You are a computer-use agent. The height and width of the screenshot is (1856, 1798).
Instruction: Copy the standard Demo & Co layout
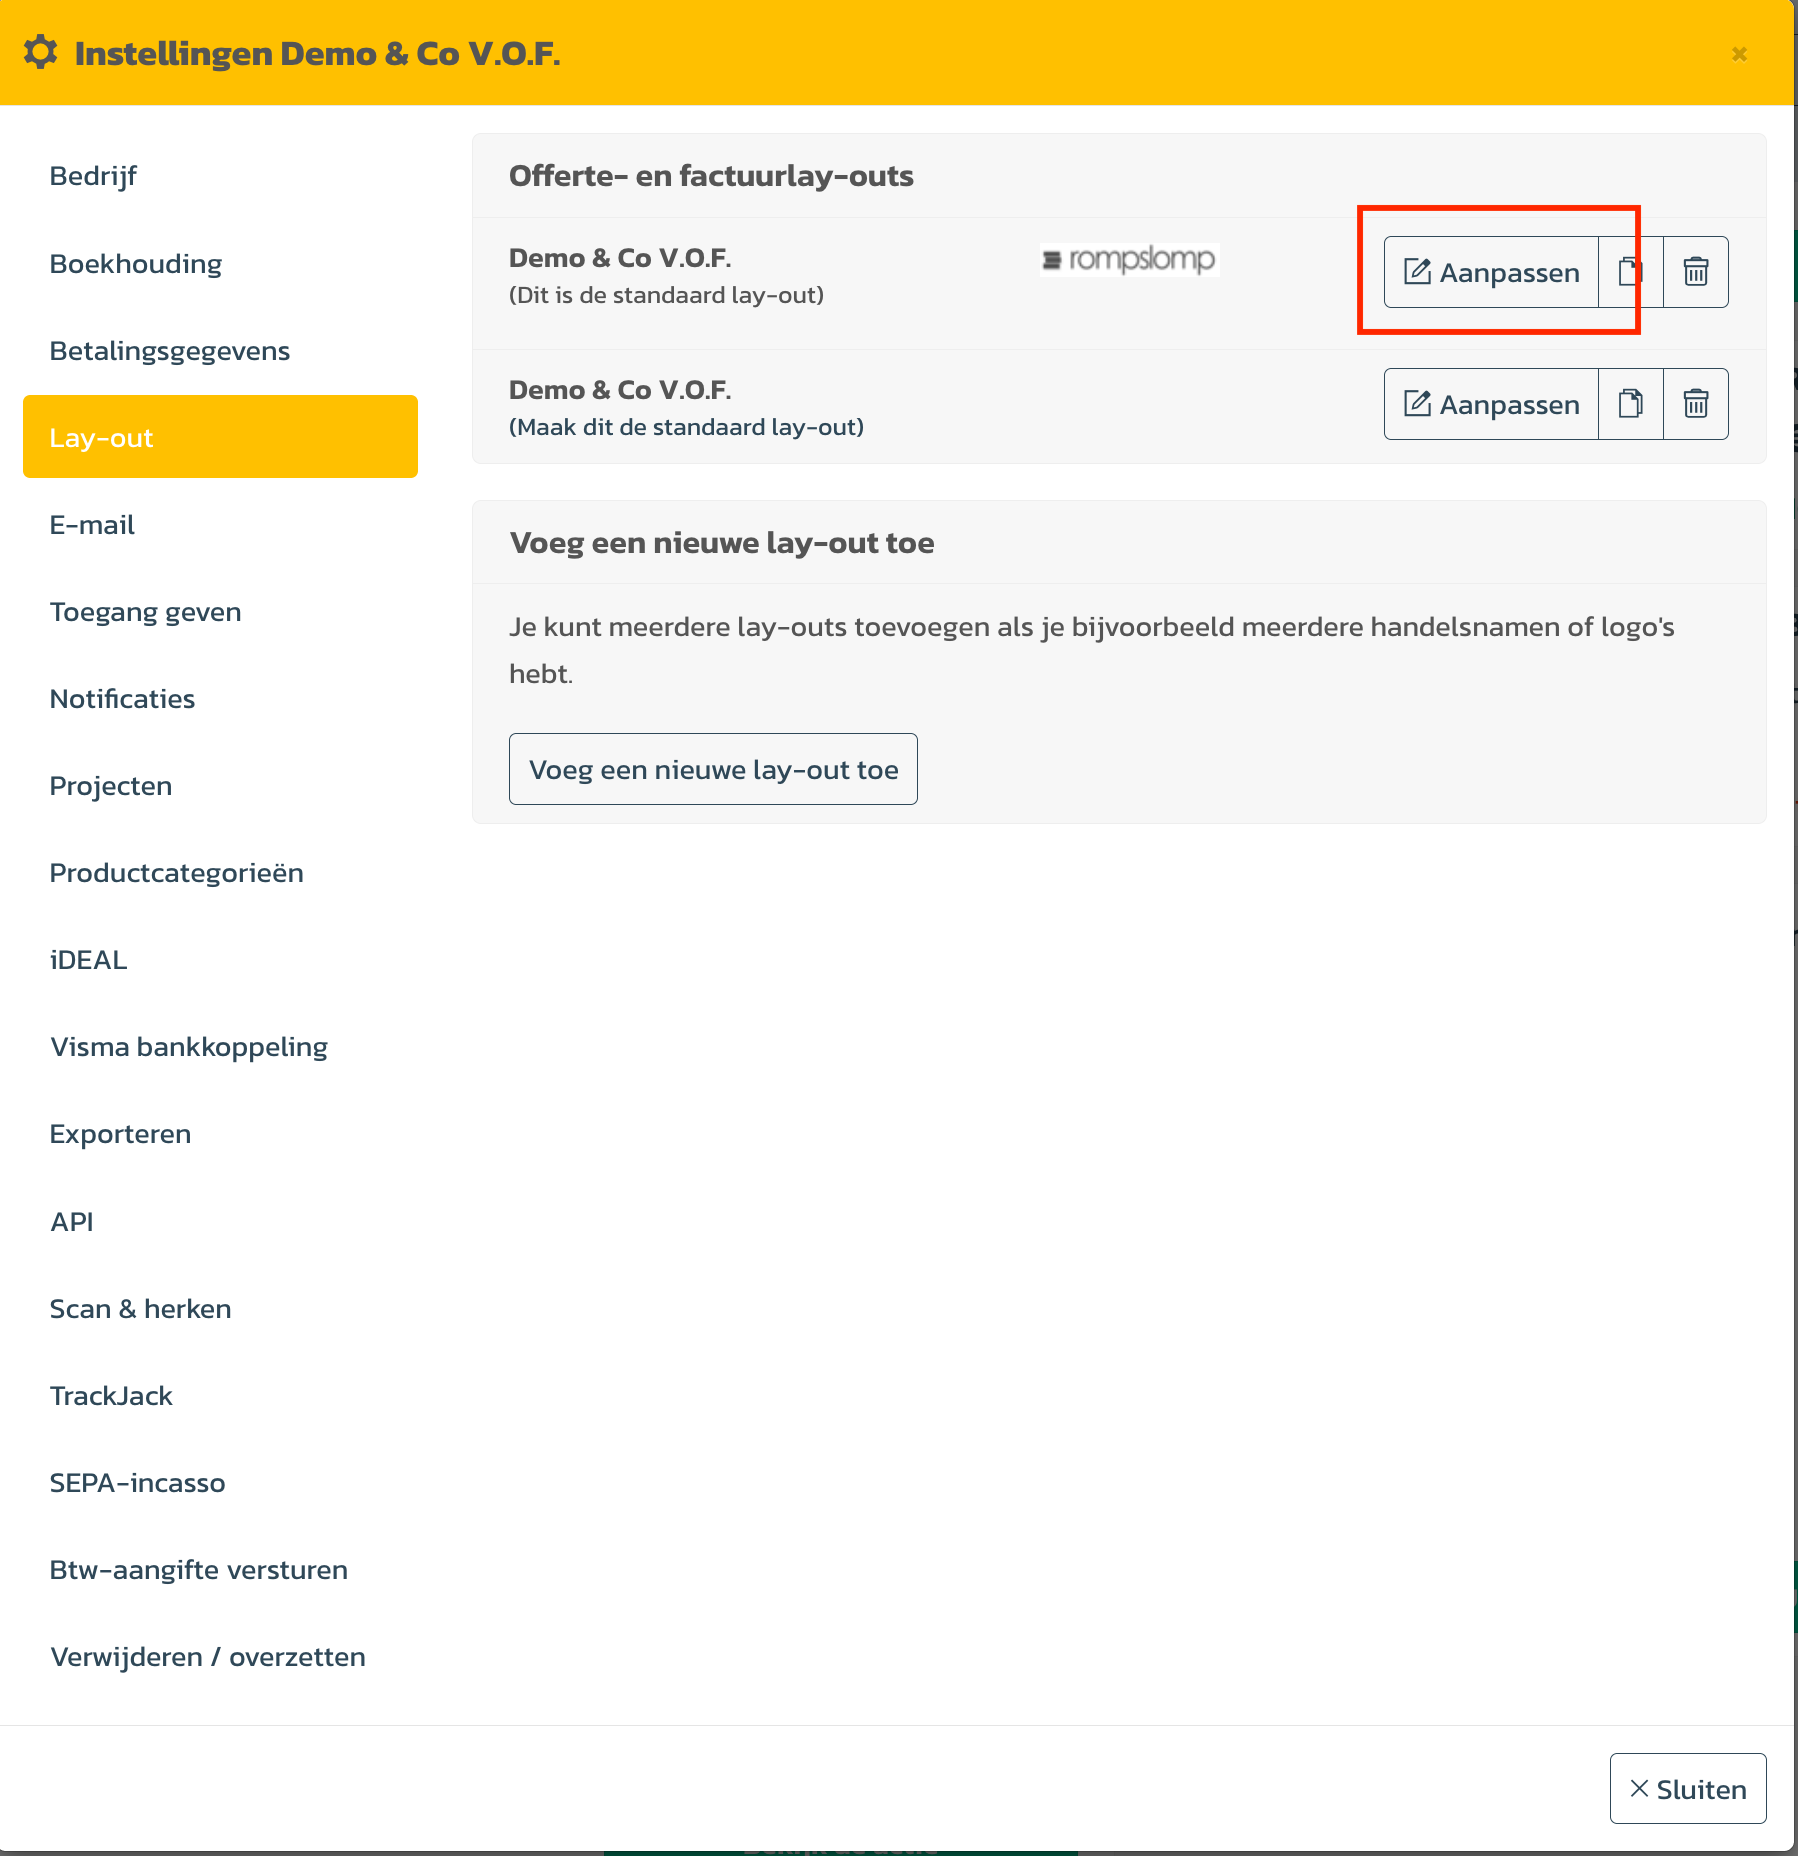[1630, 272]
